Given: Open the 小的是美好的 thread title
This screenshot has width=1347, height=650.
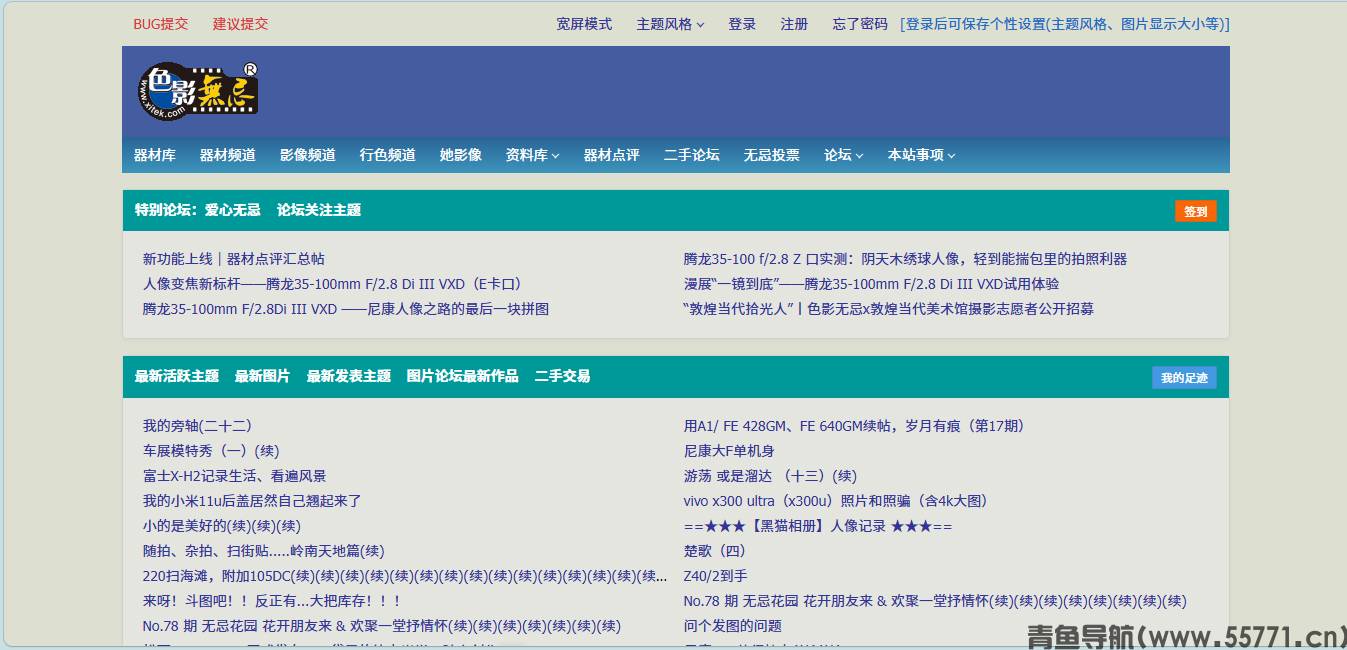Looking at the screenshot, I should [x=184, y=526].
